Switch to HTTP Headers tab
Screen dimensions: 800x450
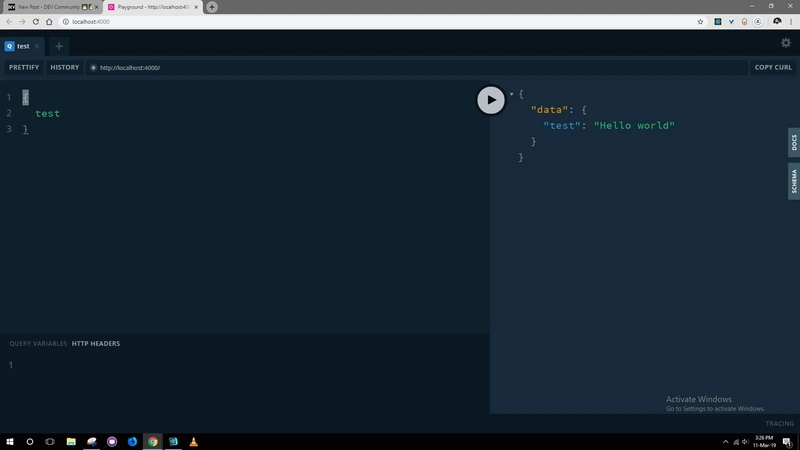tap(96, 343)
